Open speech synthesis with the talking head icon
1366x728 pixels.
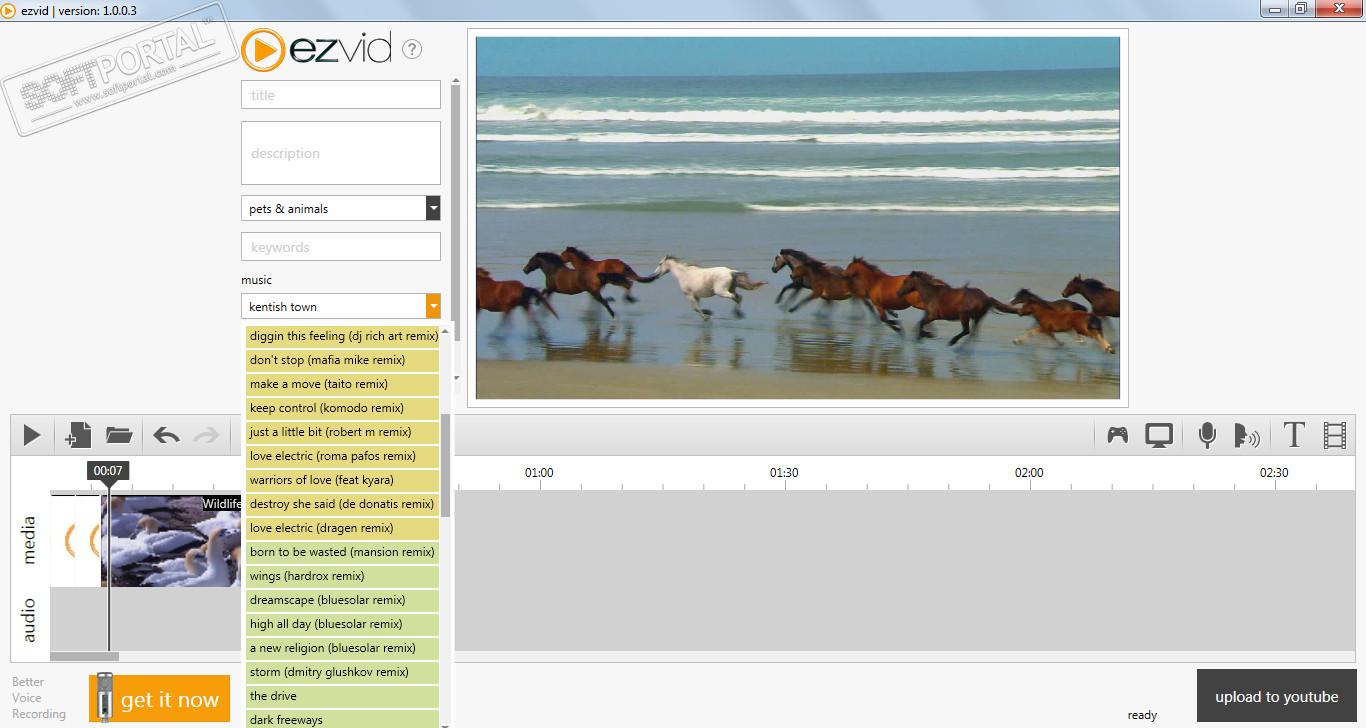[1246, 435]
